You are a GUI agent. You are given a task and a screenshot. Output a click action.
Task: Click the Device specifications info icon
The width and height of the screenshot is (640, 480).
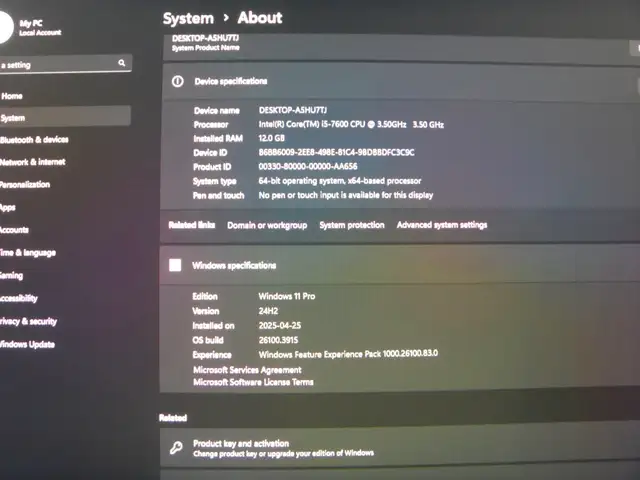click(178, 81)
